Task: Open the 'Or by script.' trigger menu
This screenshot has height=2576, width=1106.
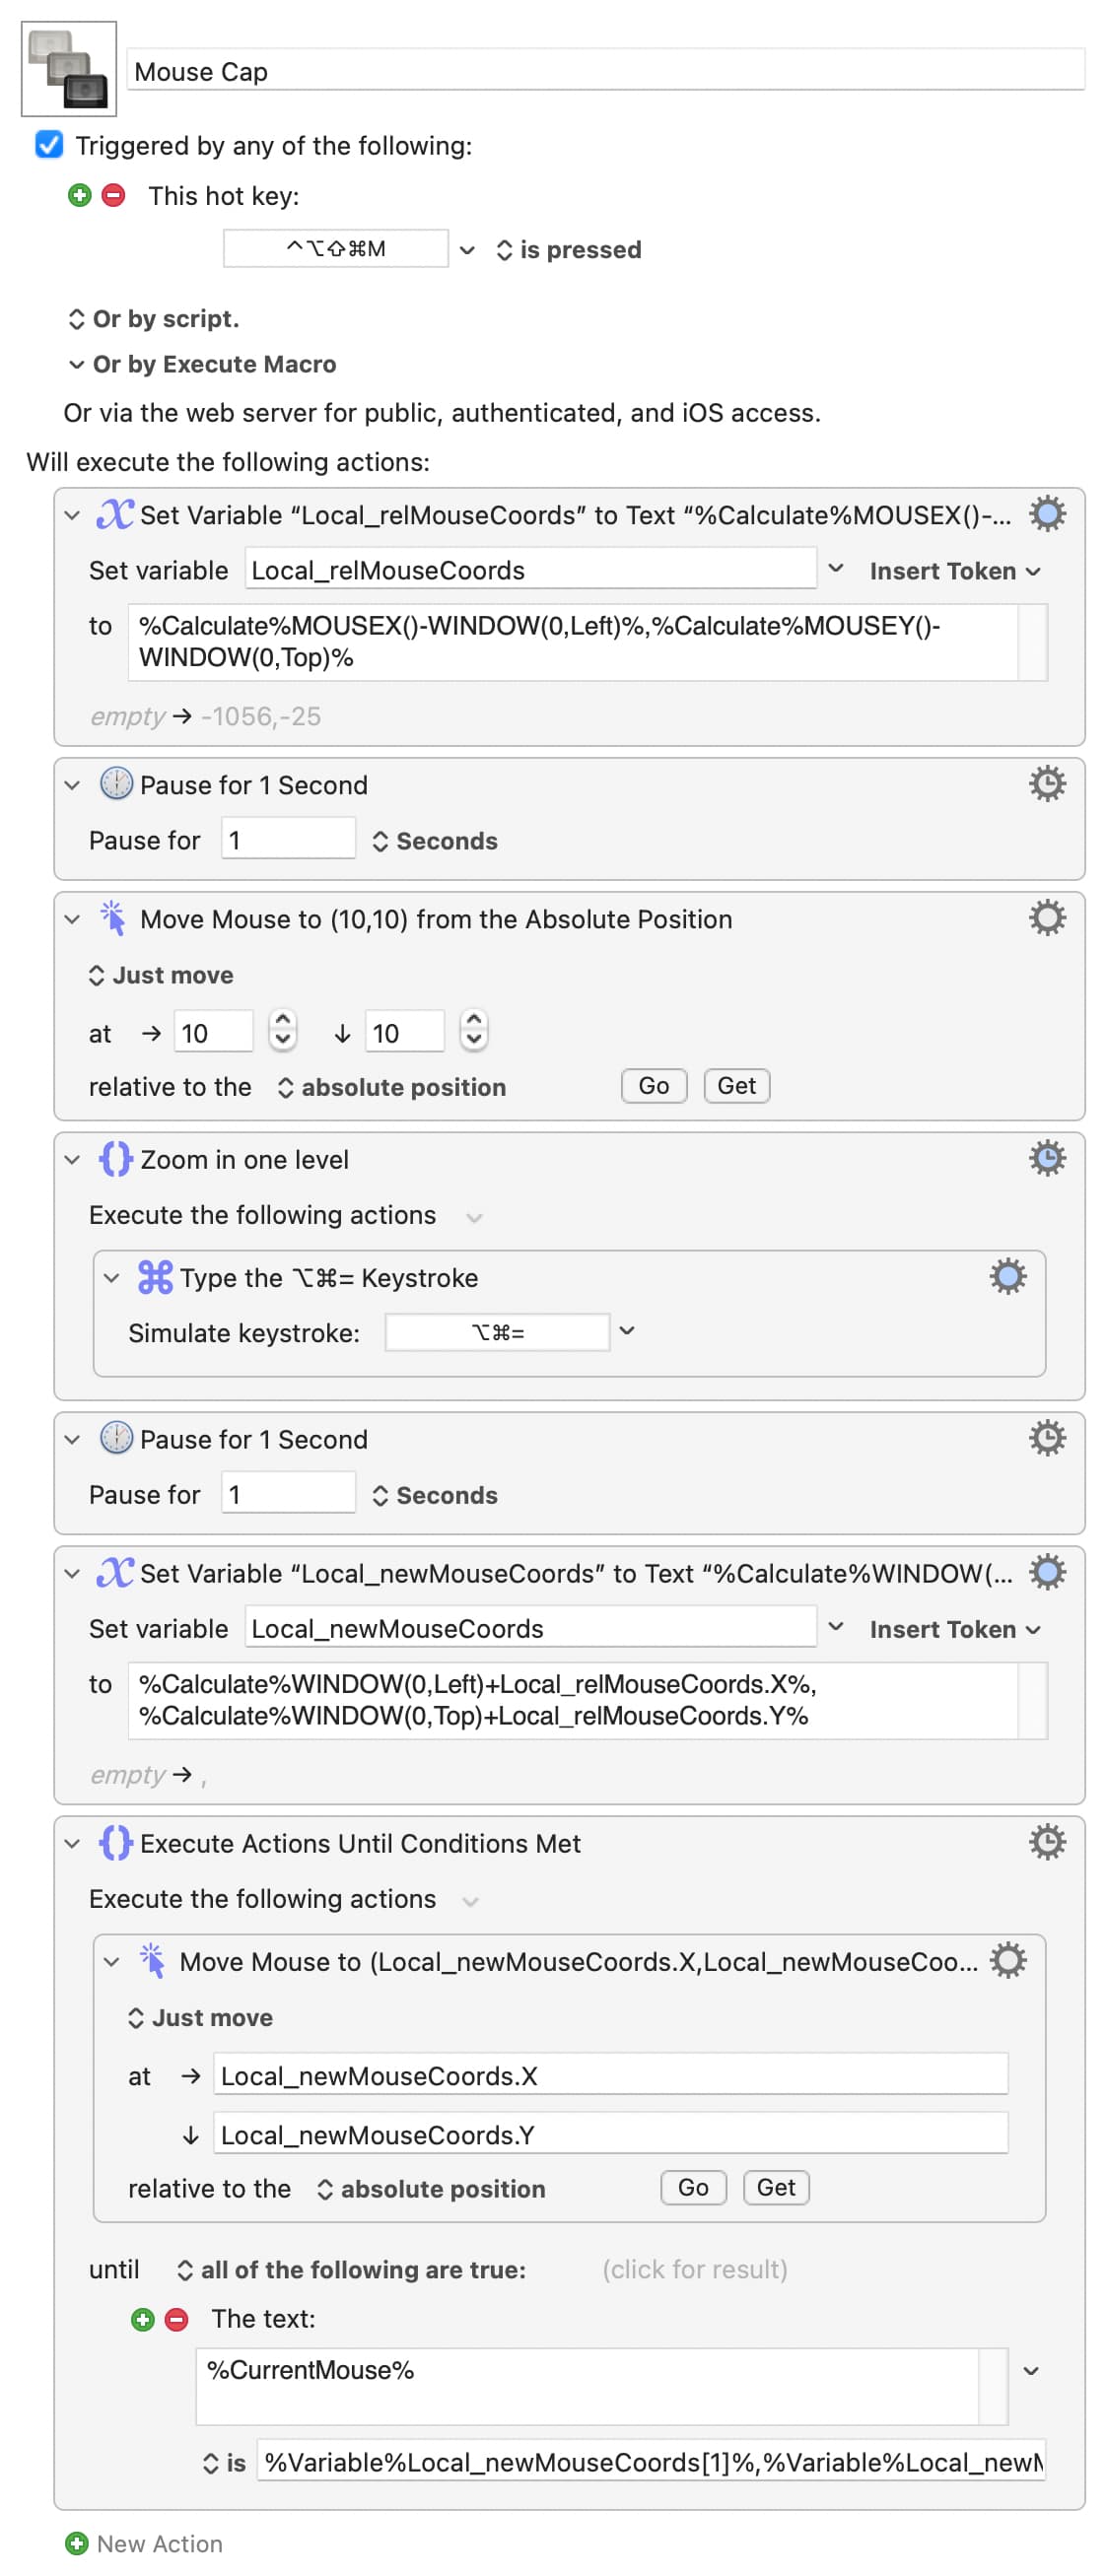Action: click(x=154, y=319)
